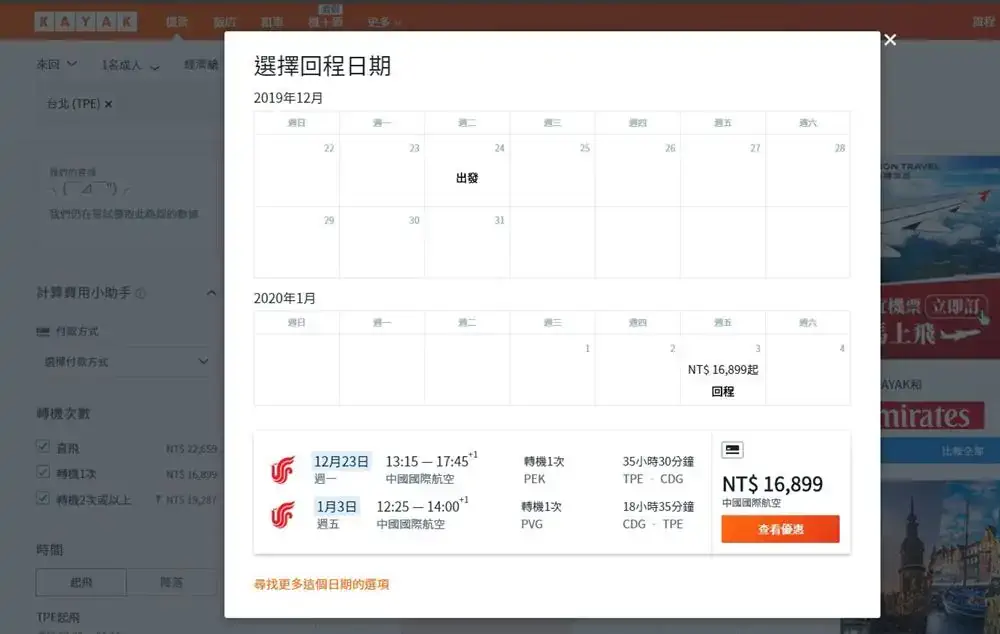Viewport: 1000px width, 634px height.
Task: Select December 27 in the return calendar
Action: [723, 170]
